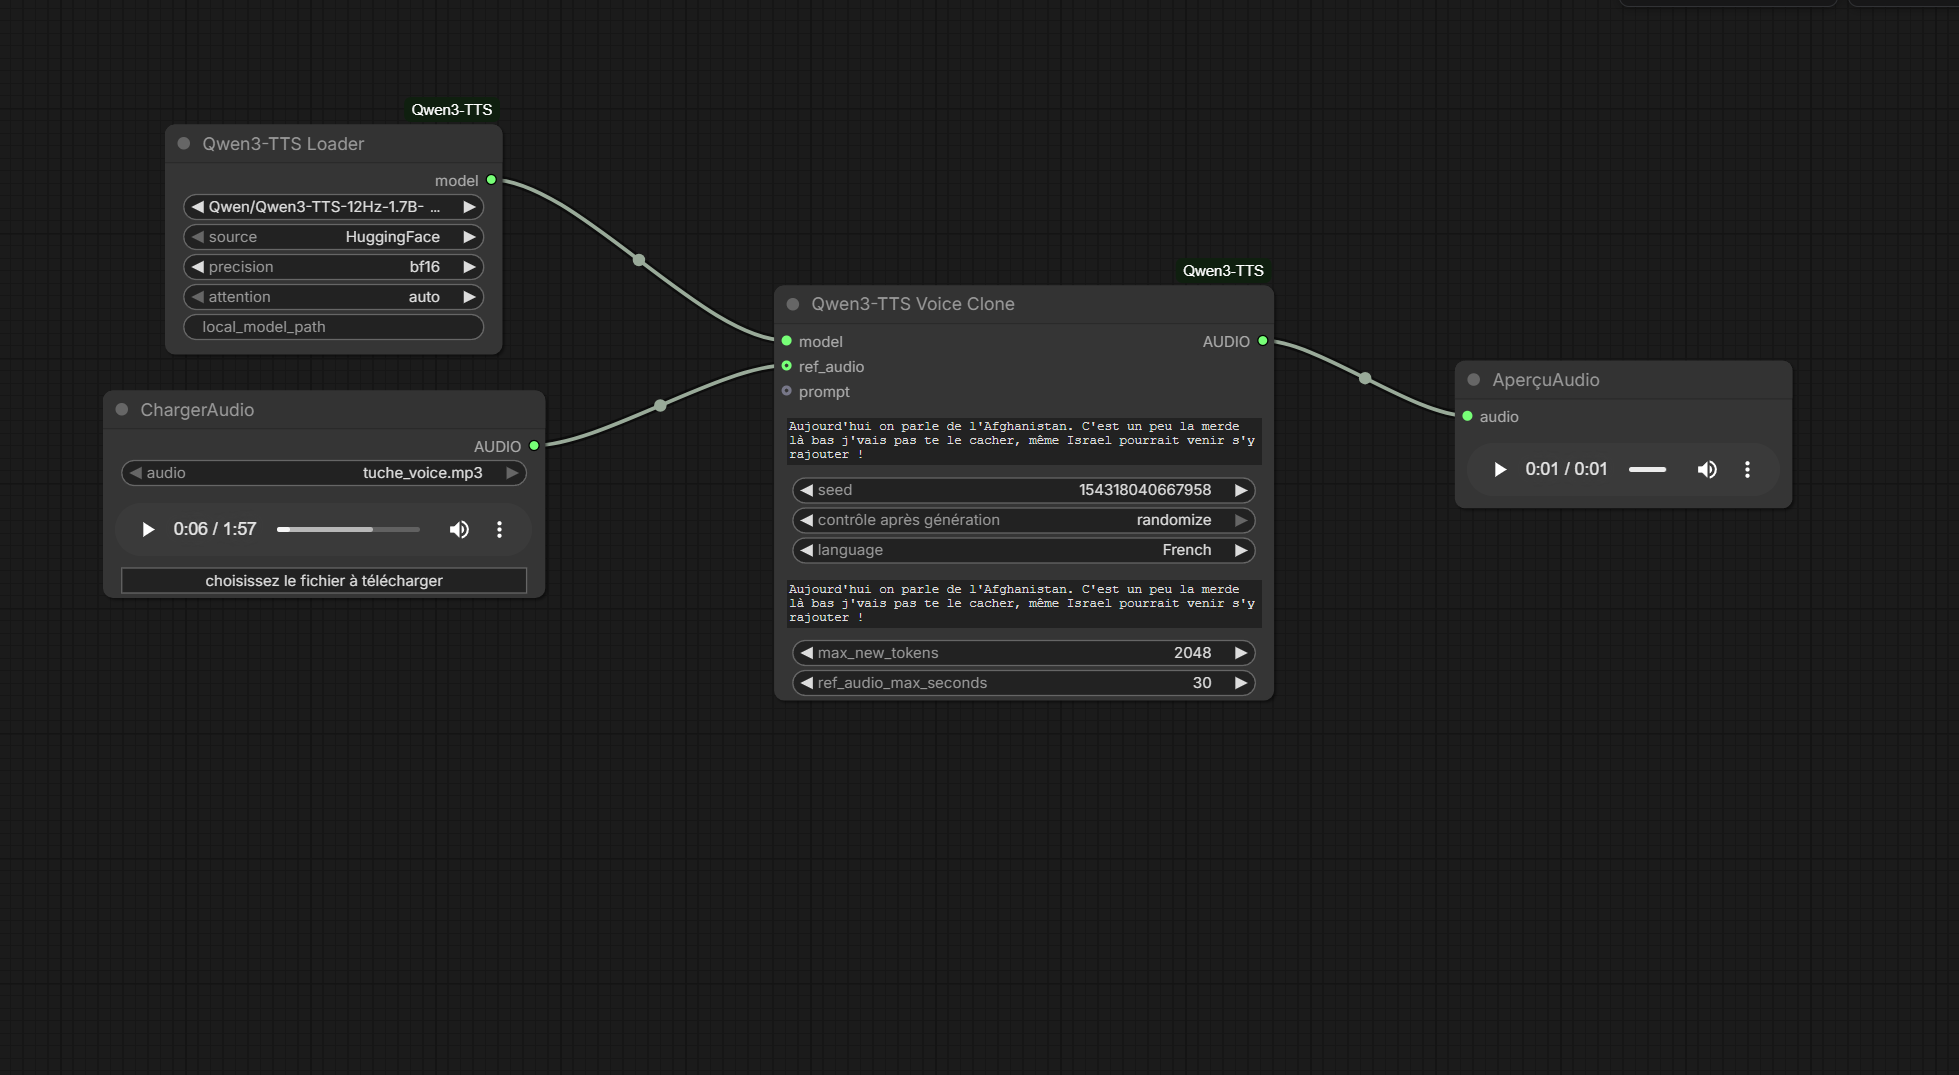Click choisissez le fichier à télécharger button
1959x1075 pixels.
pos(324,581)
